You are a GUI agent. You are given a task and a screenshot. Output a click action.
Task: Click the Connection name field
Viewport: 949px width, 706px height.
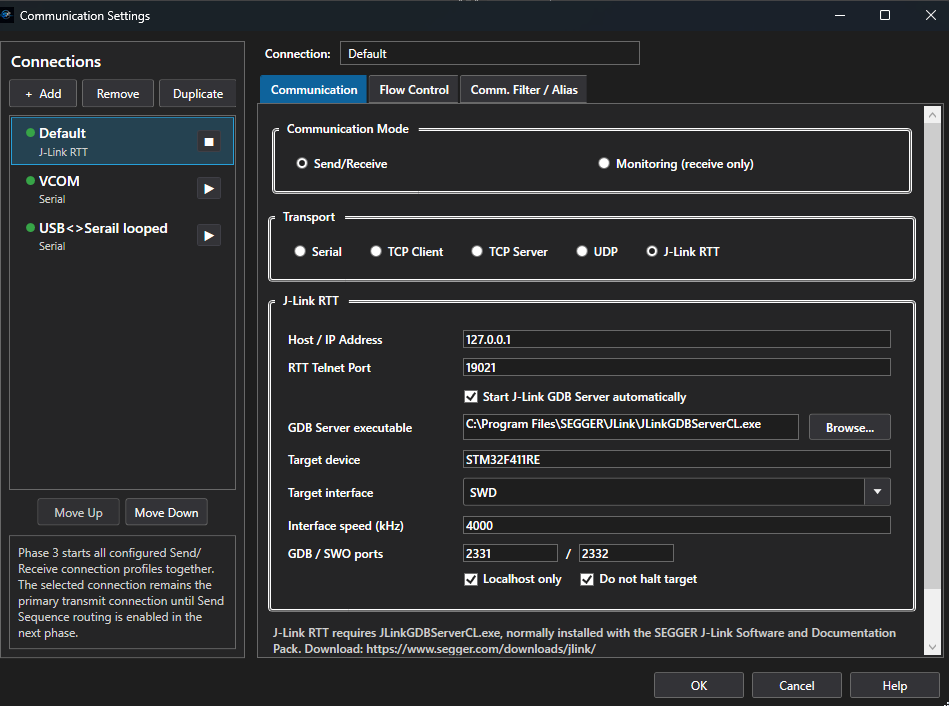(490, 53)
